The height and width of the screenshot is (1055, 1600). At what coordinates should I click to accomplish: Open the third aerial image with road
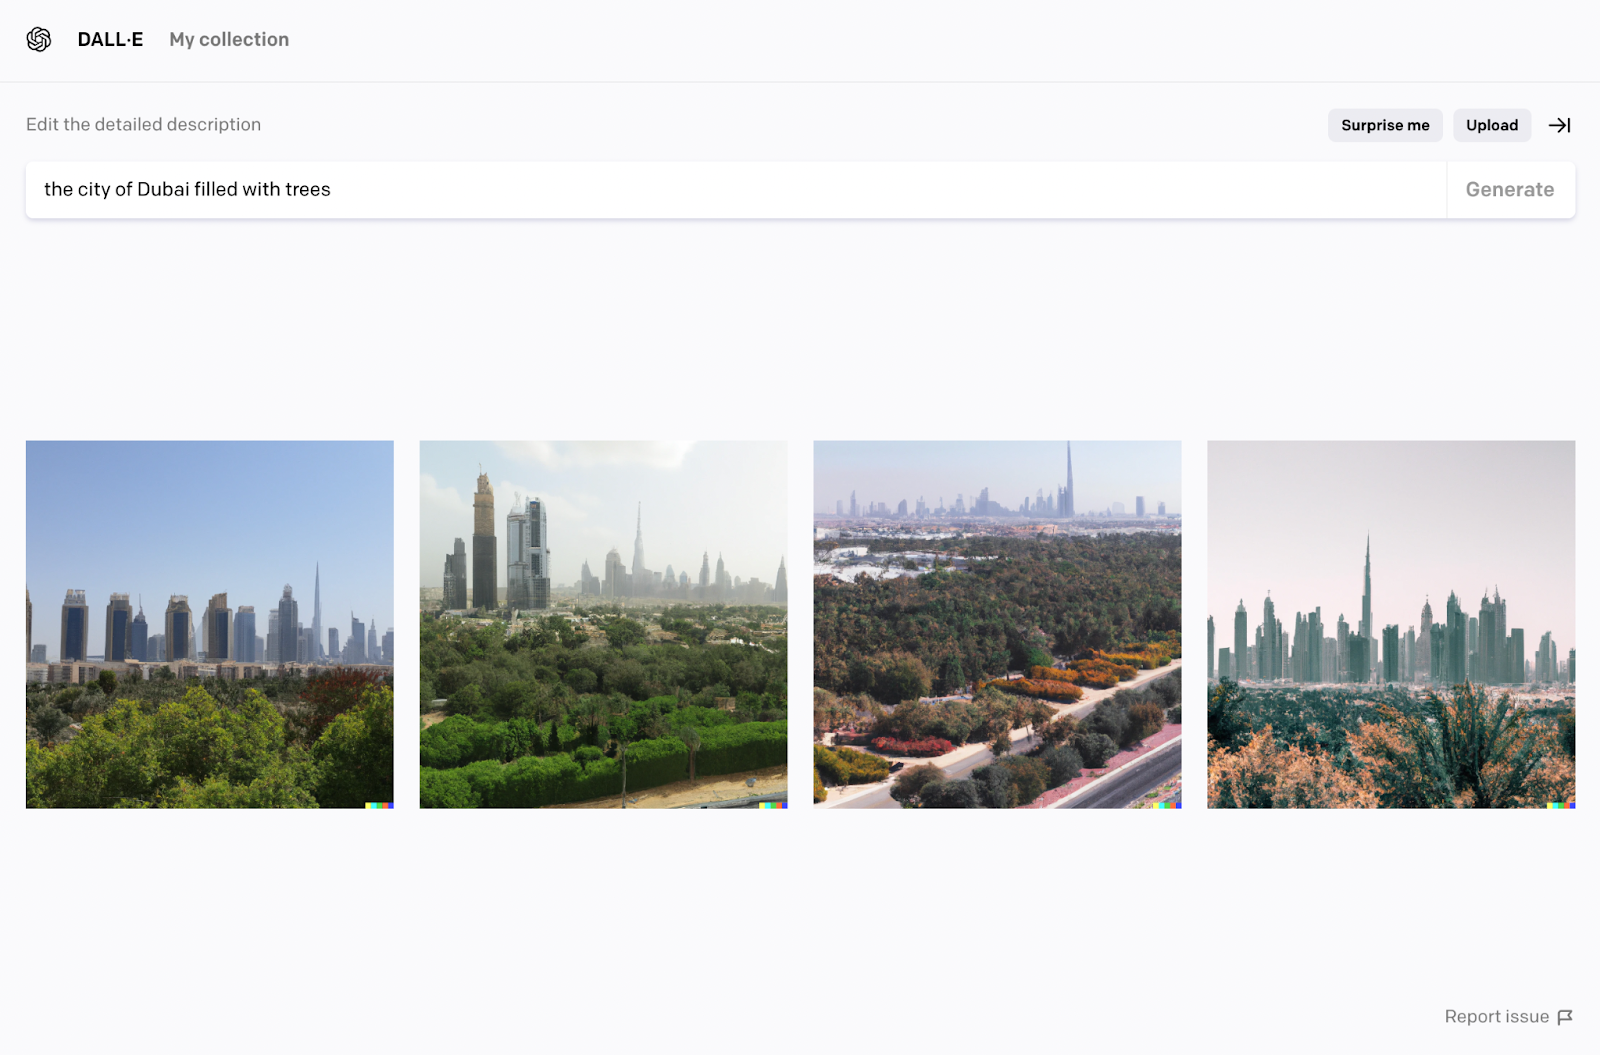click(997, 624)
